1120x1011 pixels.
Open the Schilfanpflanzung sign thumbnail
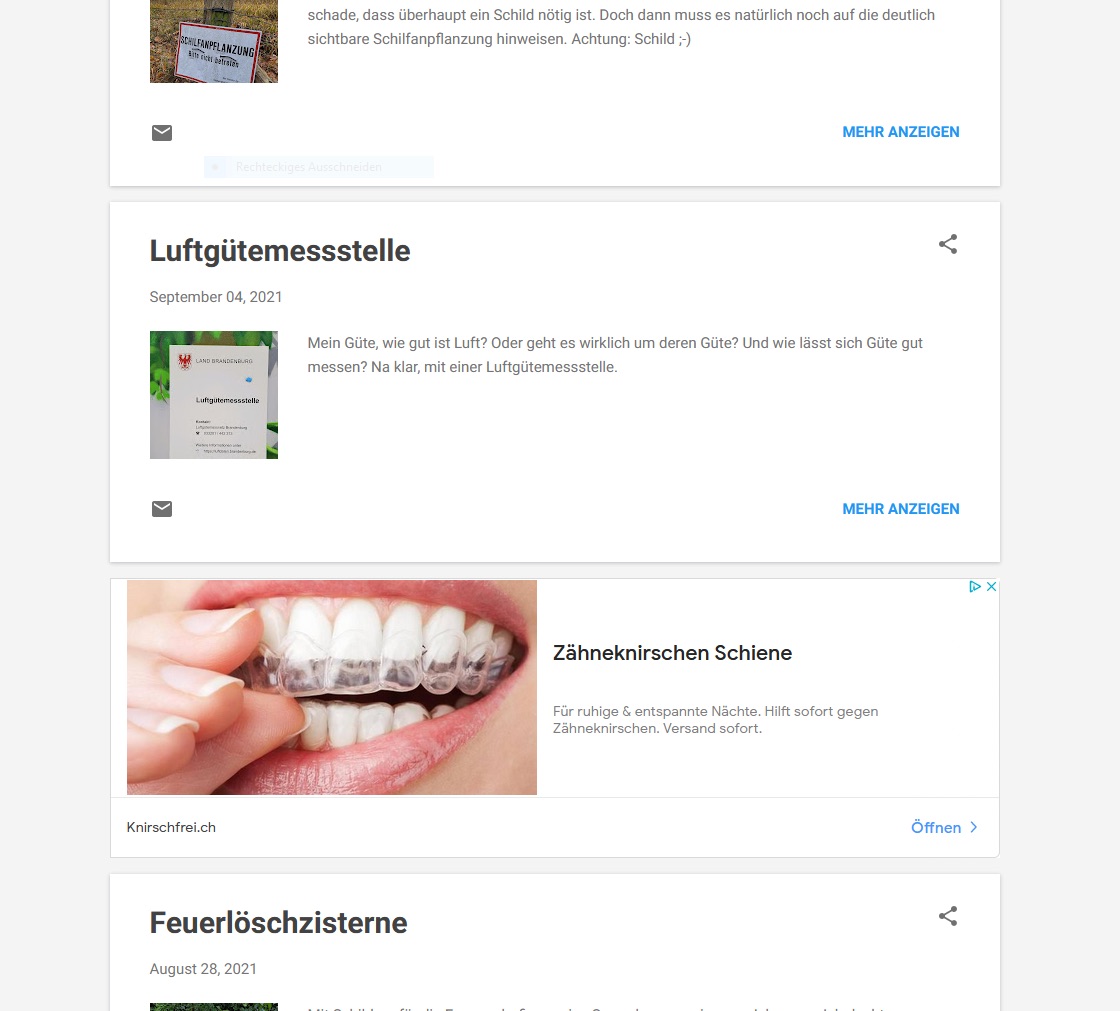(214, 41)
